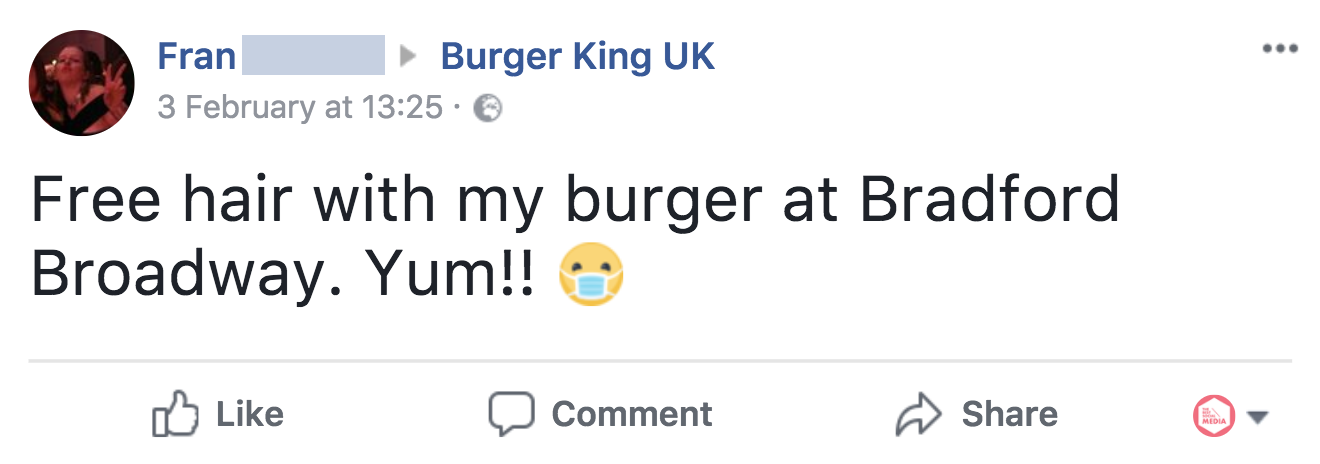The height and width of the screenshot is (464, 1320).
Task: Open Fran's profile picture thumbnail
Action: coord(82,82)
